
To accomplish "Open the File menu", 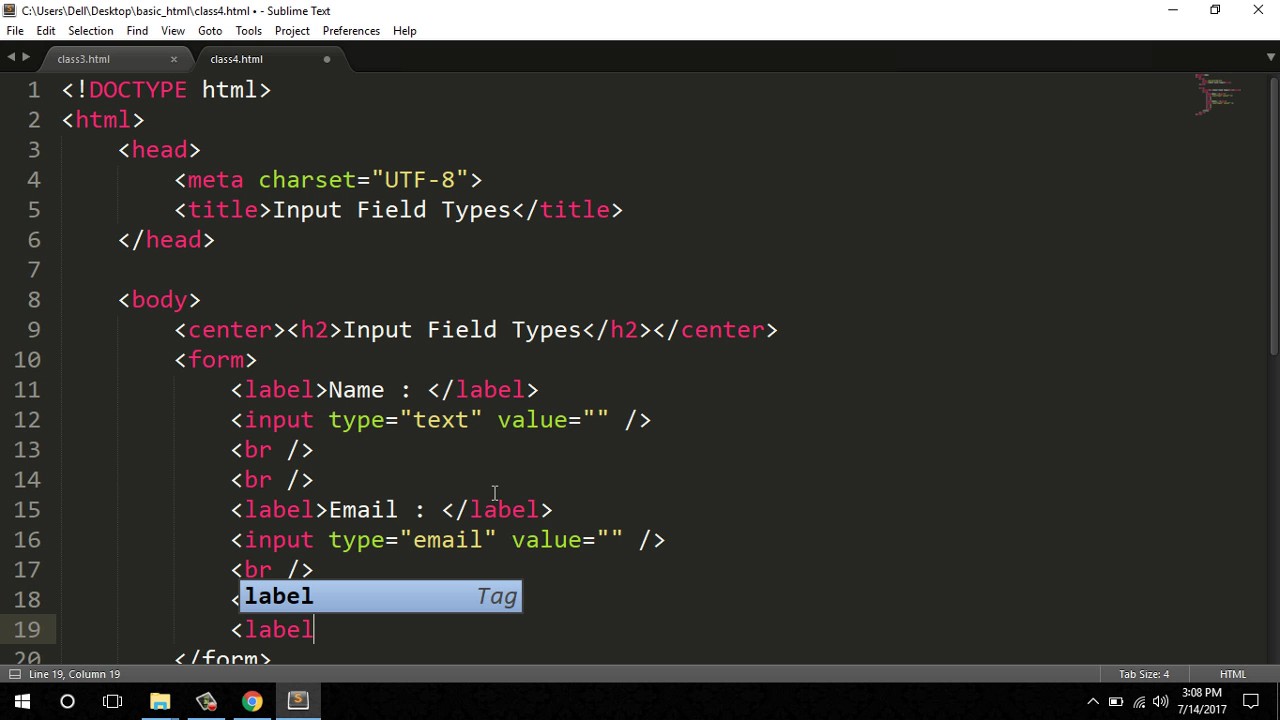I will (x=15, y=31).
